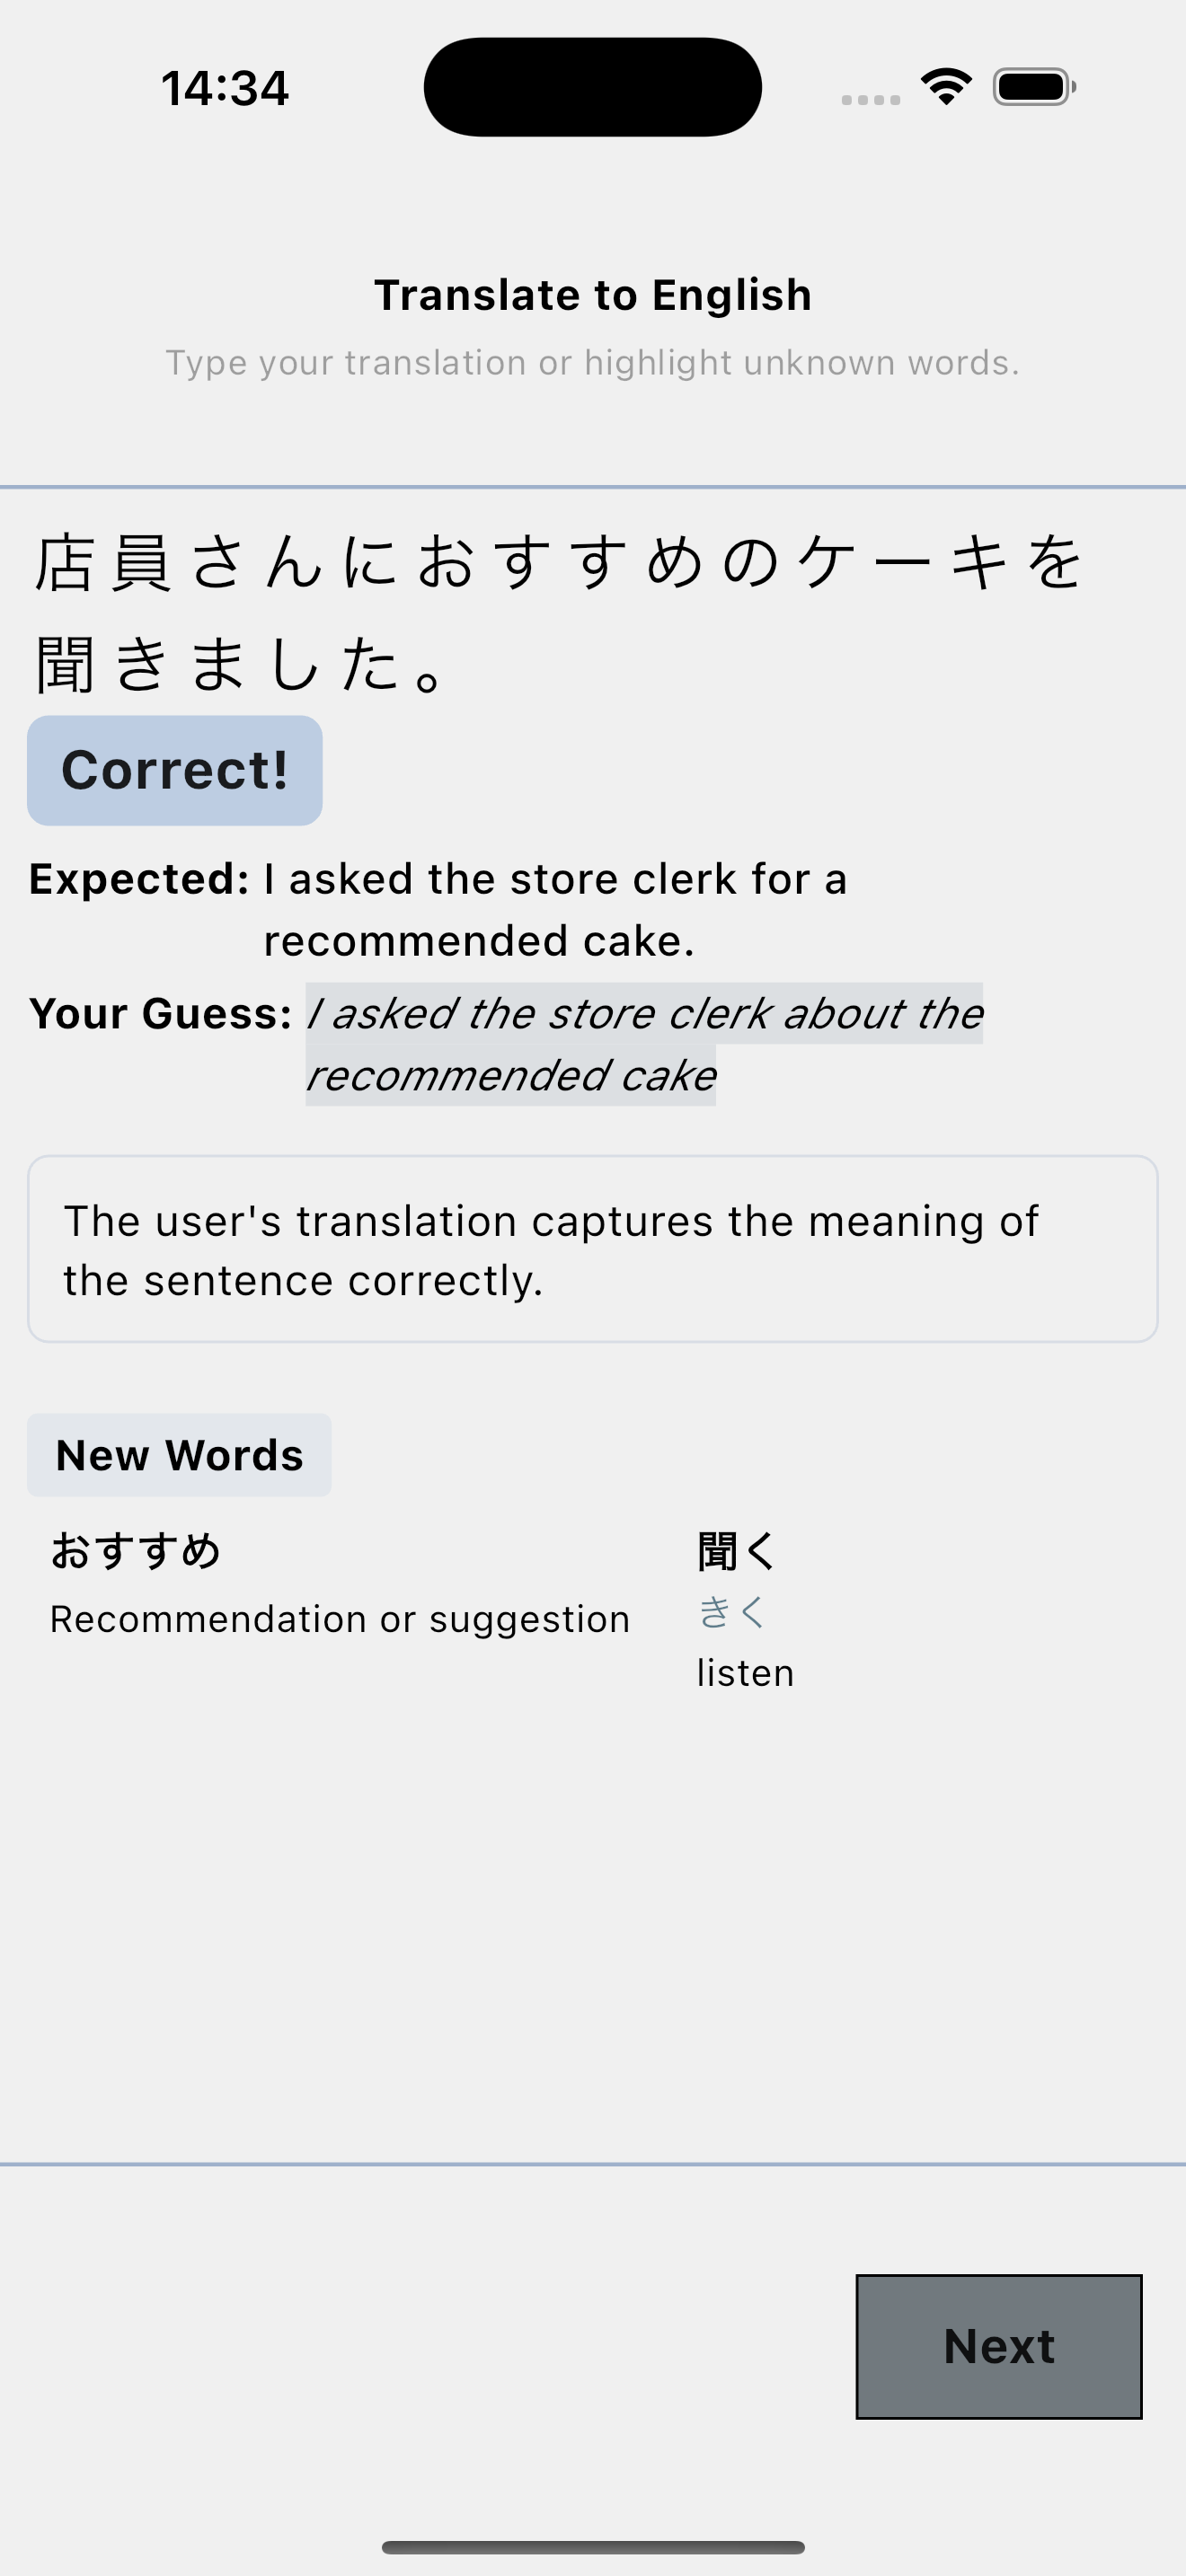
Task: Highlight 店員 in the Japanese sentence
Action: tap(104, 563)
